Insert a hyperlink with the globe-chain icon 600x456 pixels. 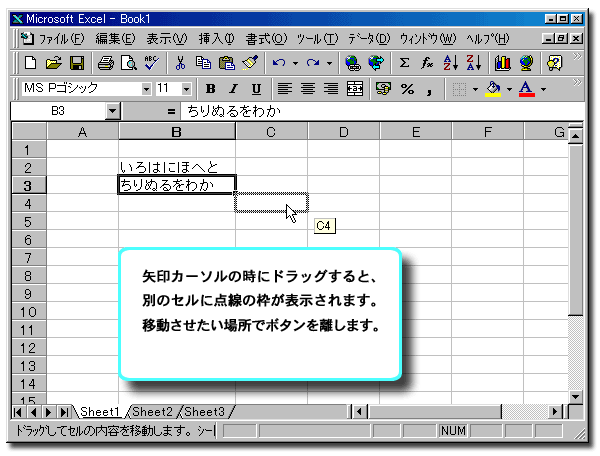click(x=353, y=63)
